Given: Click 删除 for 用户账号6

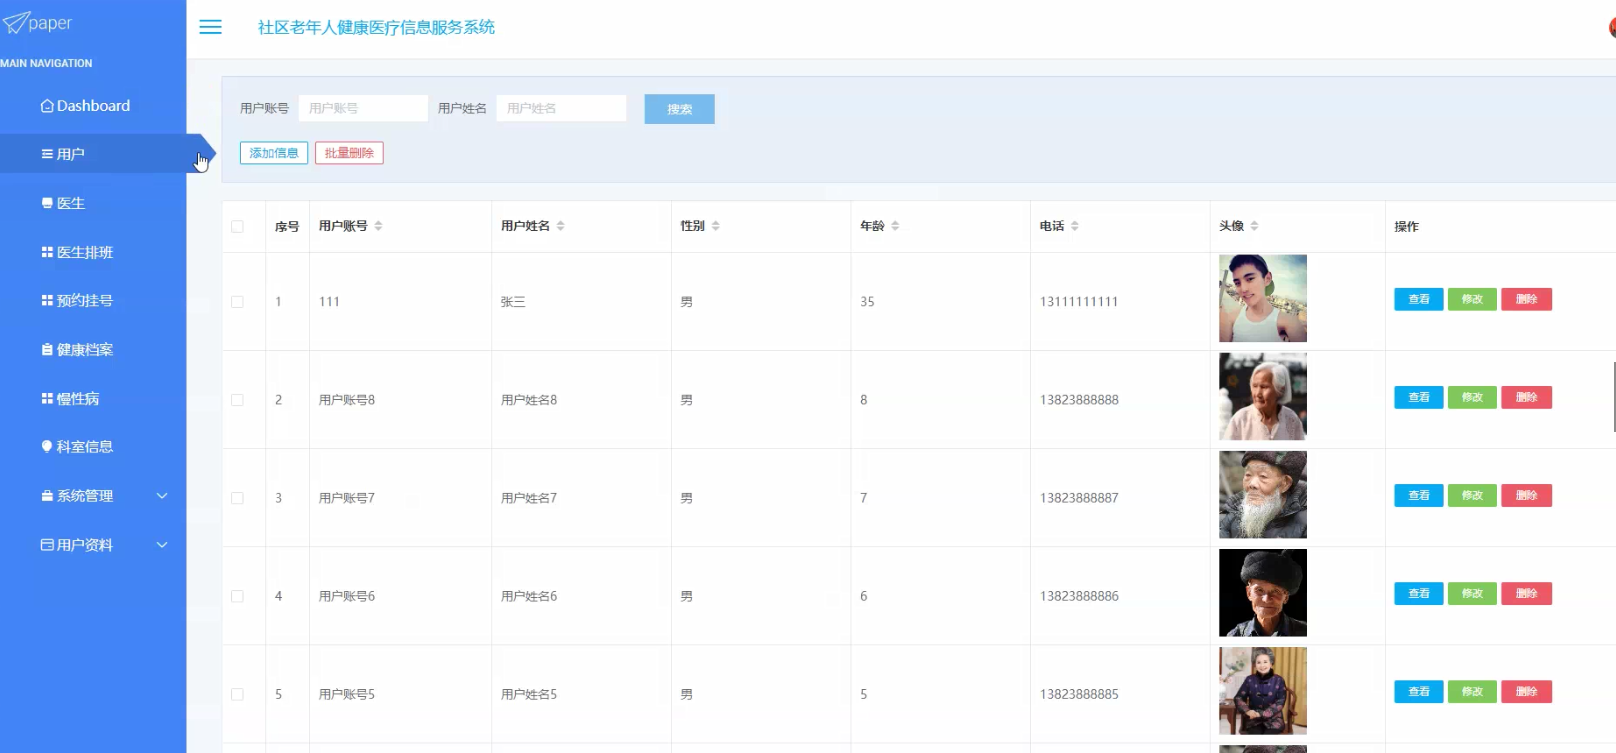Looking at the screenshot, I should (x=1526, y=593).
